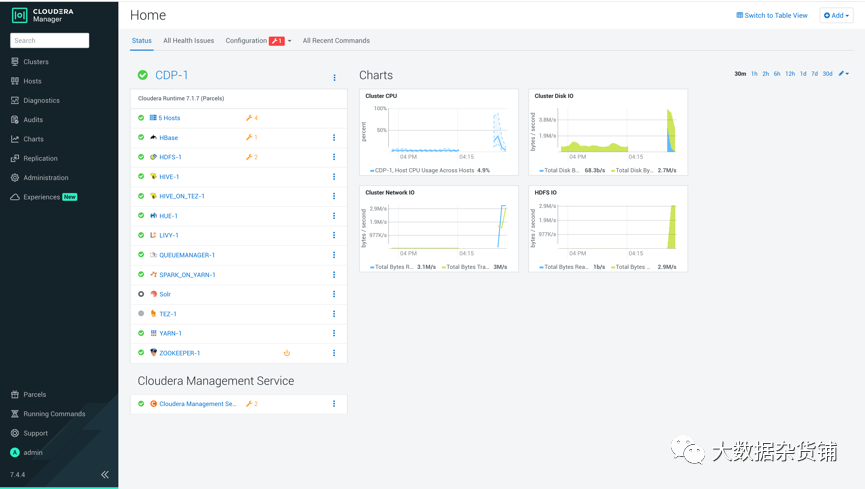Open All Recent Commands tab

click(x=336, y=40)
